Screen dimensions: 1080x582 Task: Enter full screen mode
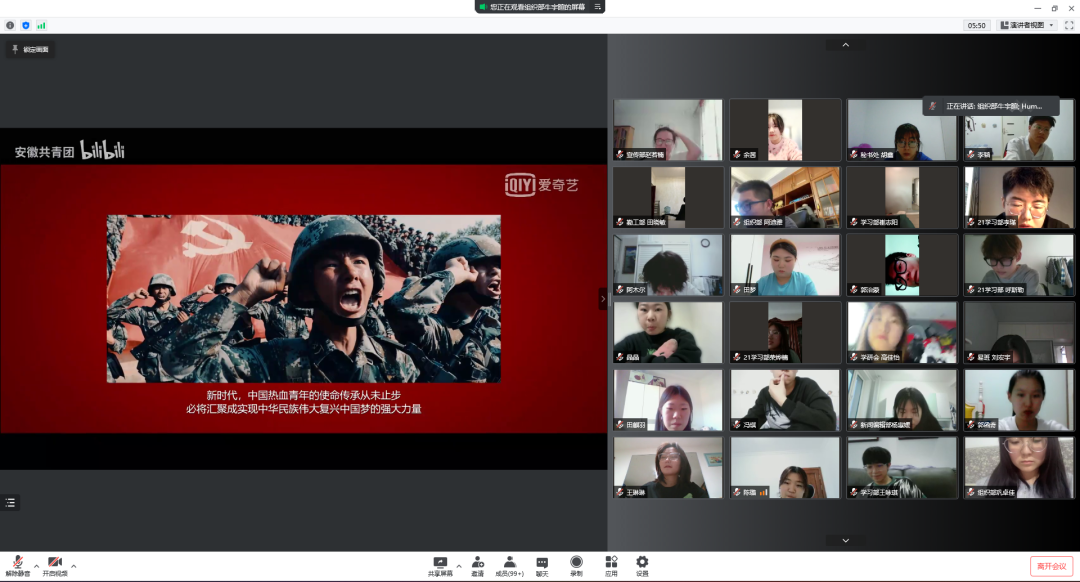pos(1069,25)
